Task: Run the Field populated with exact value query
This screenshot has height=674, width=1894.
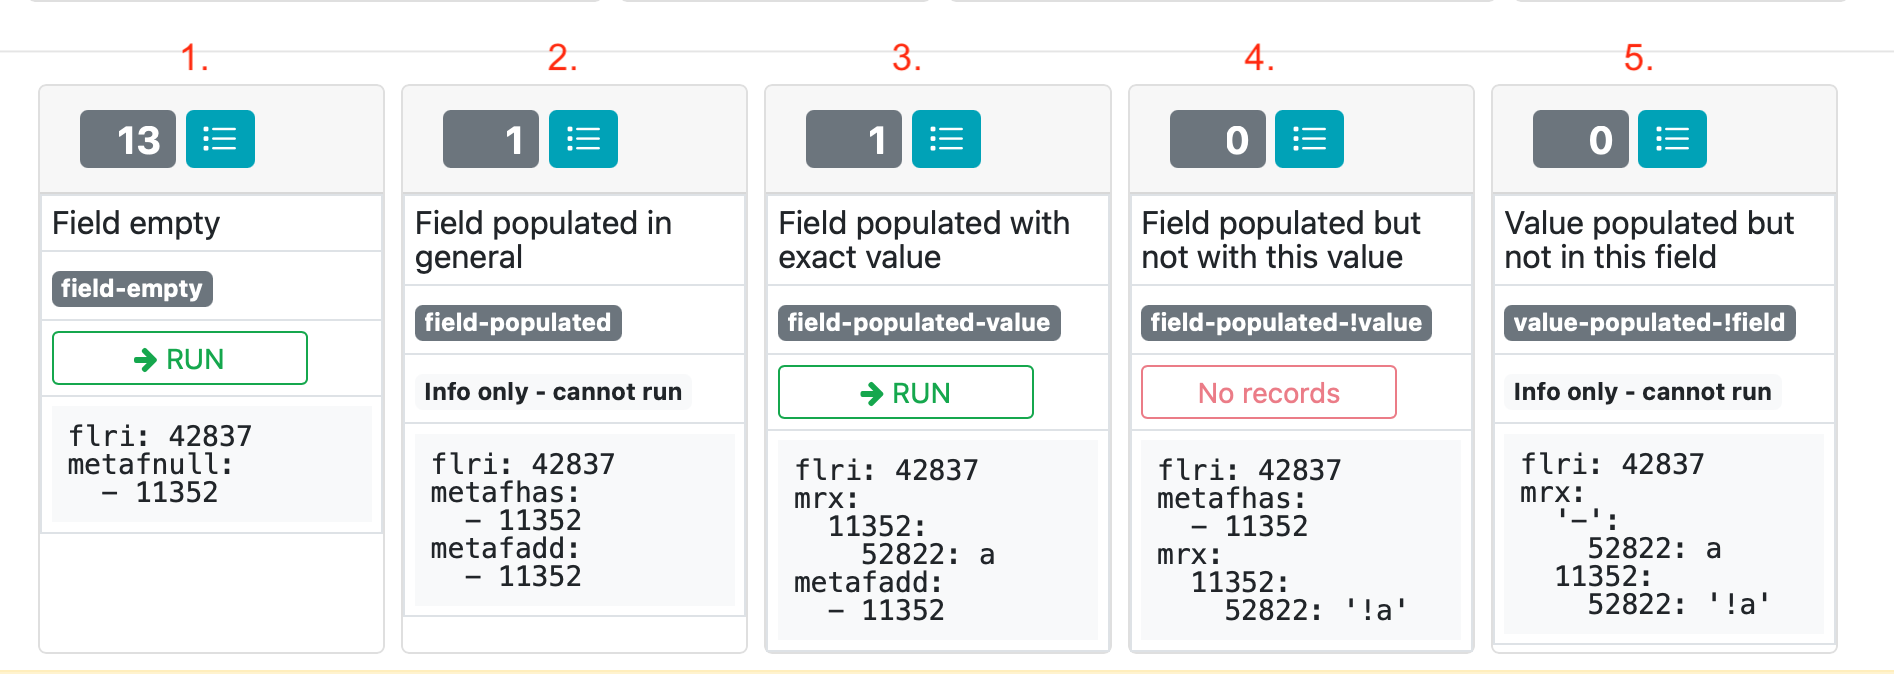Action: (x=906, y=392)
